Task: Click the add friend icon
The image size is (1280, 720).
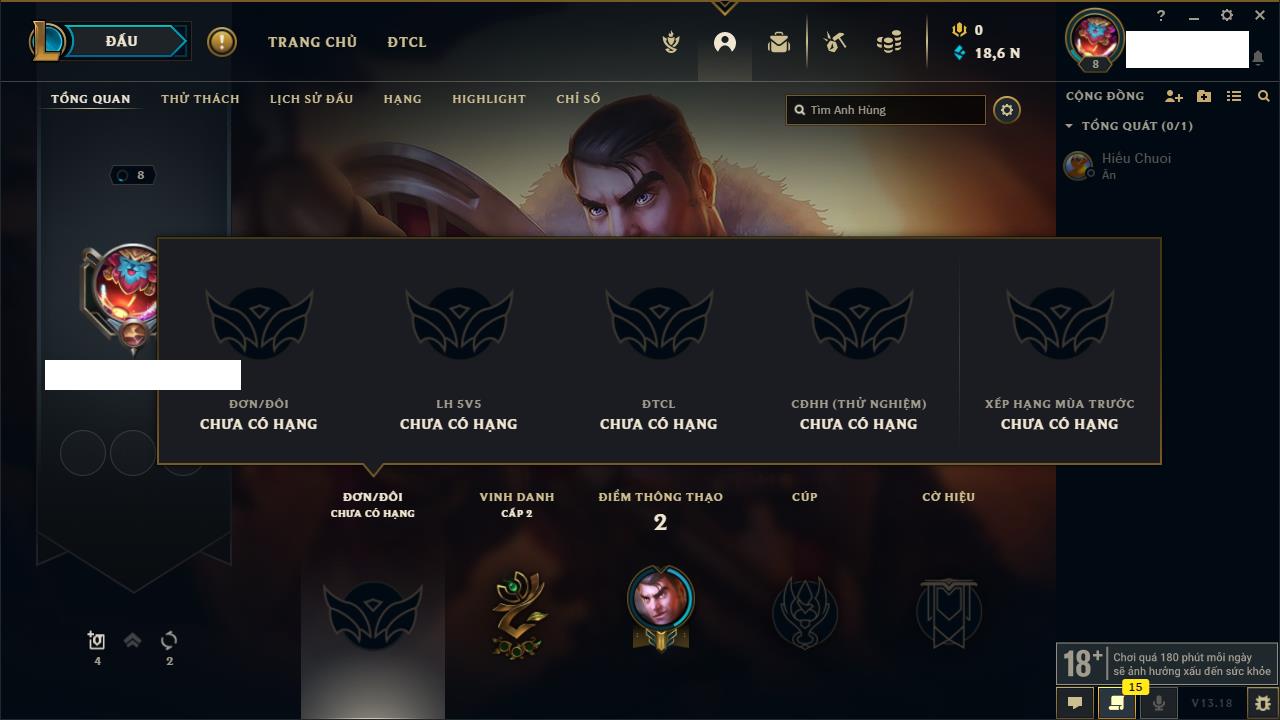Action: 1174,96
